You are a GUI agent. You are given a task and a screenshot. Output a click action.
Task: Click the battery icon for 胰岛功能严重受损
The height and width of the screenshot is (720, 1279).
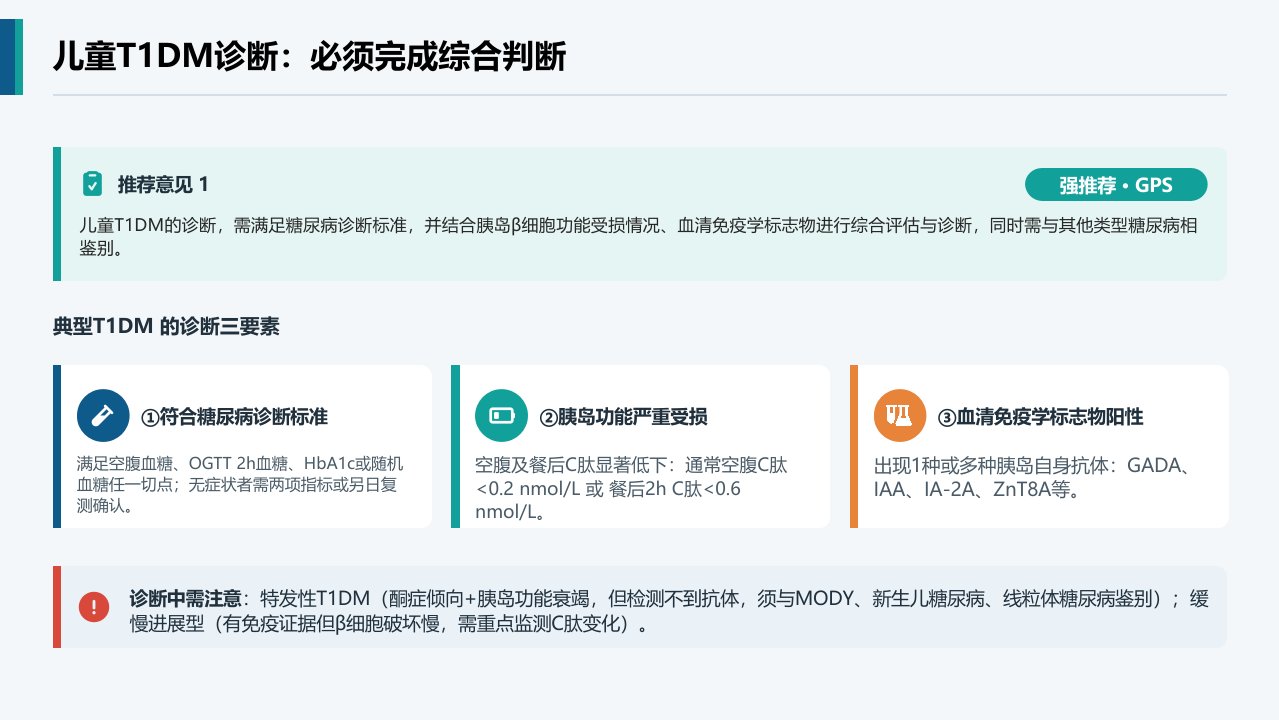pyautogui.click(x=501, y=415)
